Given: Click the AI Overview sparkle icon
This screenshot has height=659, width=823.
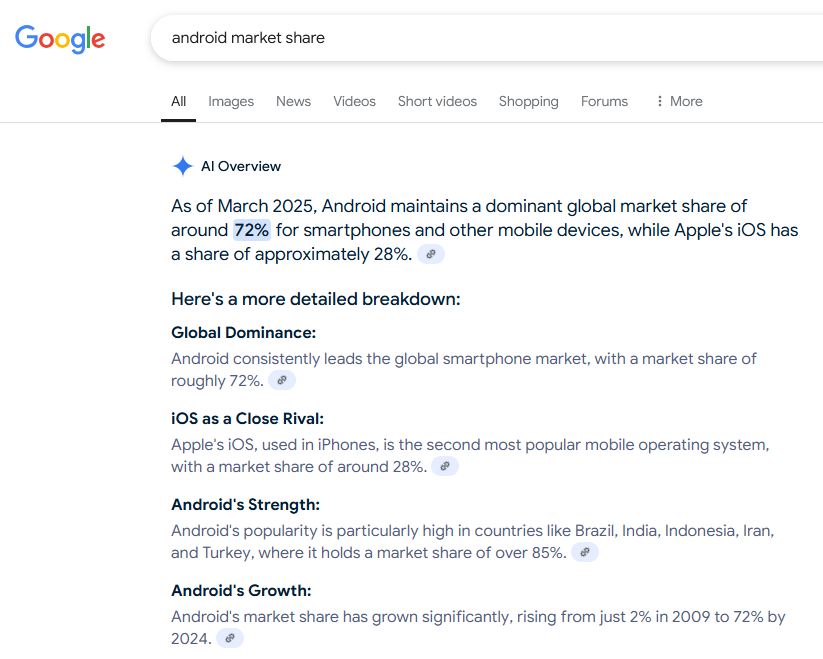Looking at the screenshot, I should coord(183,166).
